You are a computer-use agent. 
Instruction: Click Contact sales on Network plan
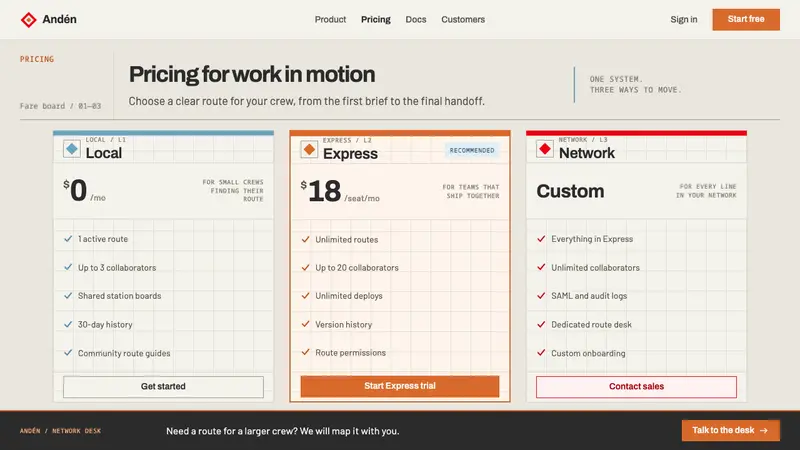point(636,387)
